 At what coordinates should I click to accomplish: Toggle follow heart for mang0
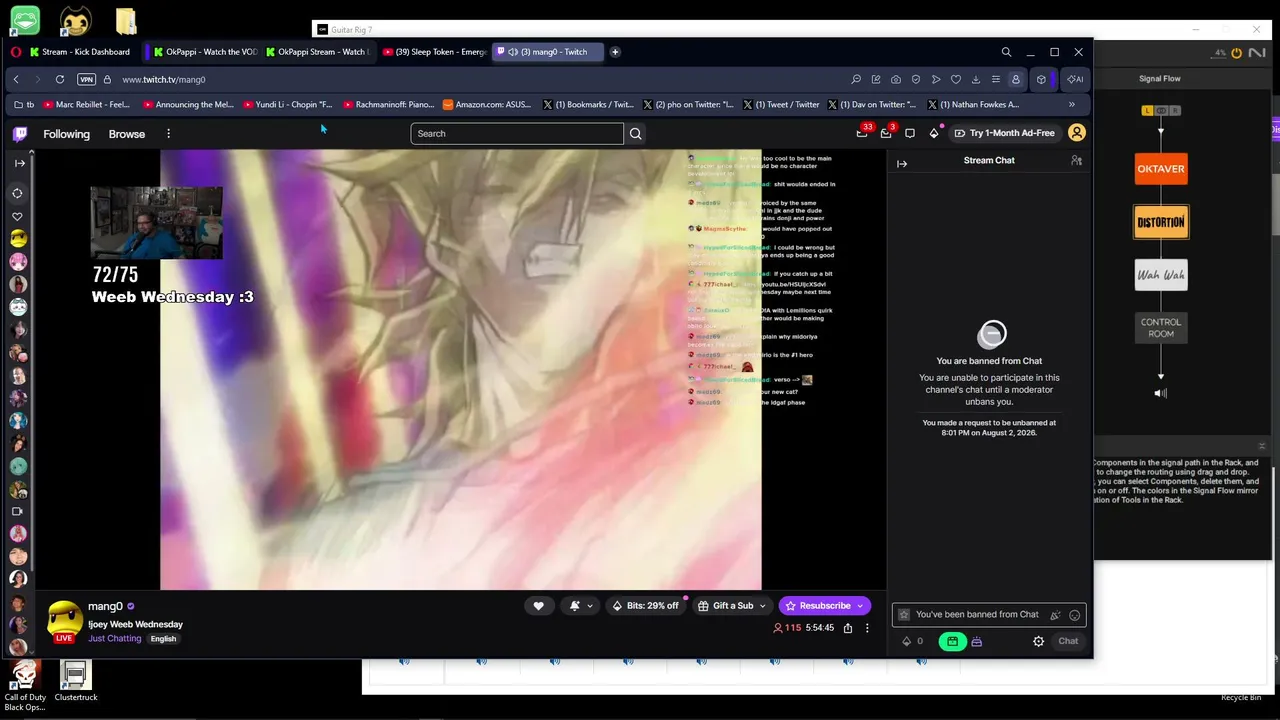click(x=538, y=605)
